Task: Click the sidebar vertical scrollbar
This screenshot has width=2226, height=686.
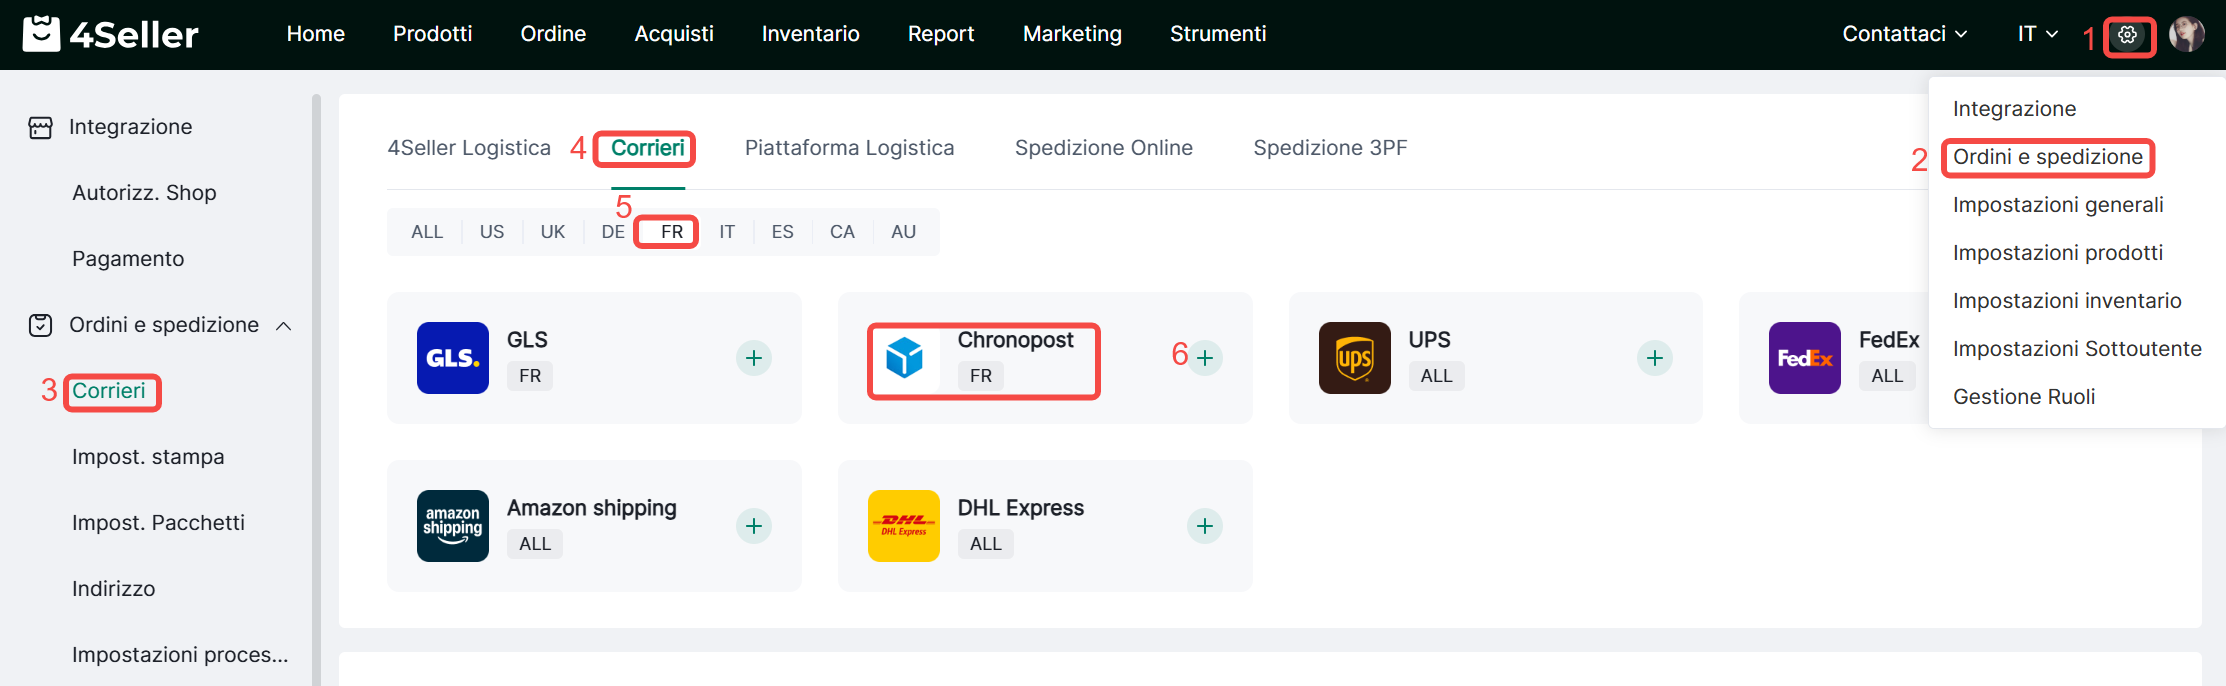Action: click(316, 390)
